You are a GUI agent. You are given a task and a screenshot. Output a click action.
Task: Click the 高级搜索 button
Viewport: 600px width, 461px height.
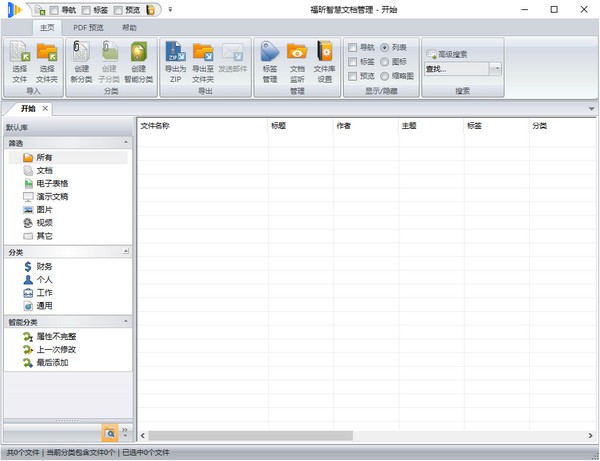pyautogui.click(x=450, y=54)
